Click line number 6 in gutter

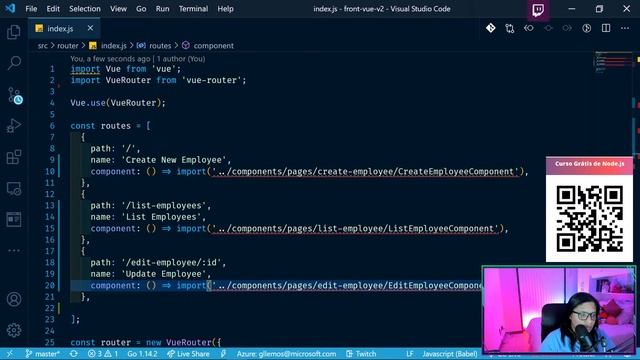tap(52, 126)
